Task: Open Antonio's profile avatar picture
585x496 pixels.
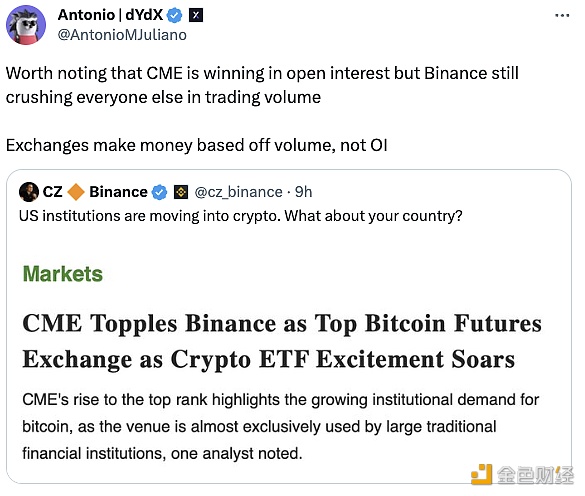Action: click(x=26, y=25)
